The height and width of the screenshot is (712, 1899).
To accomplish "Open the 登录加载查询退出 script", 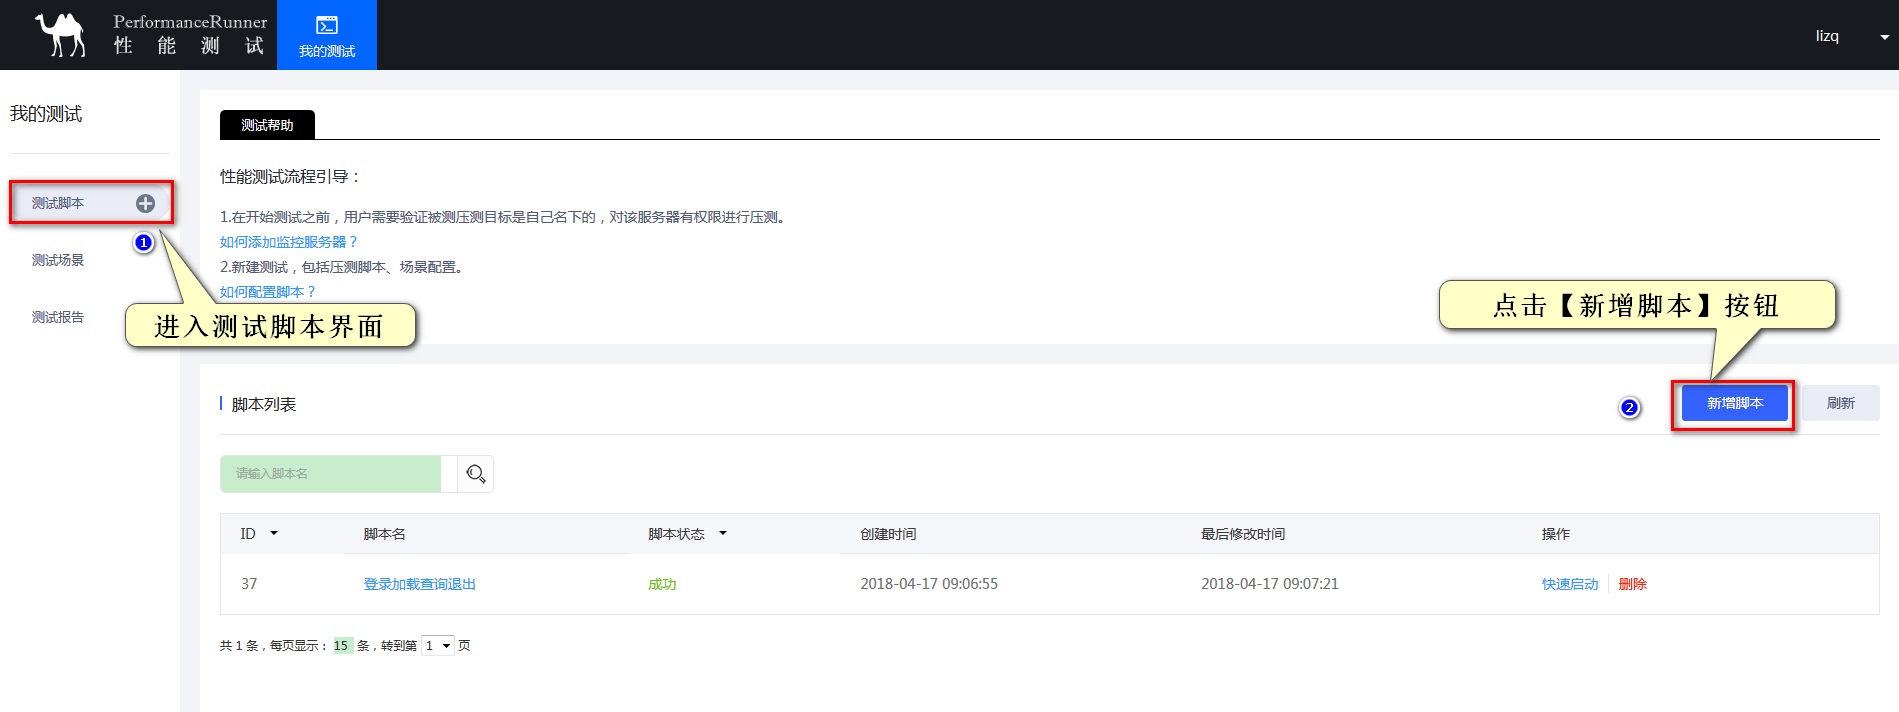I will click(x=419, y=584).
